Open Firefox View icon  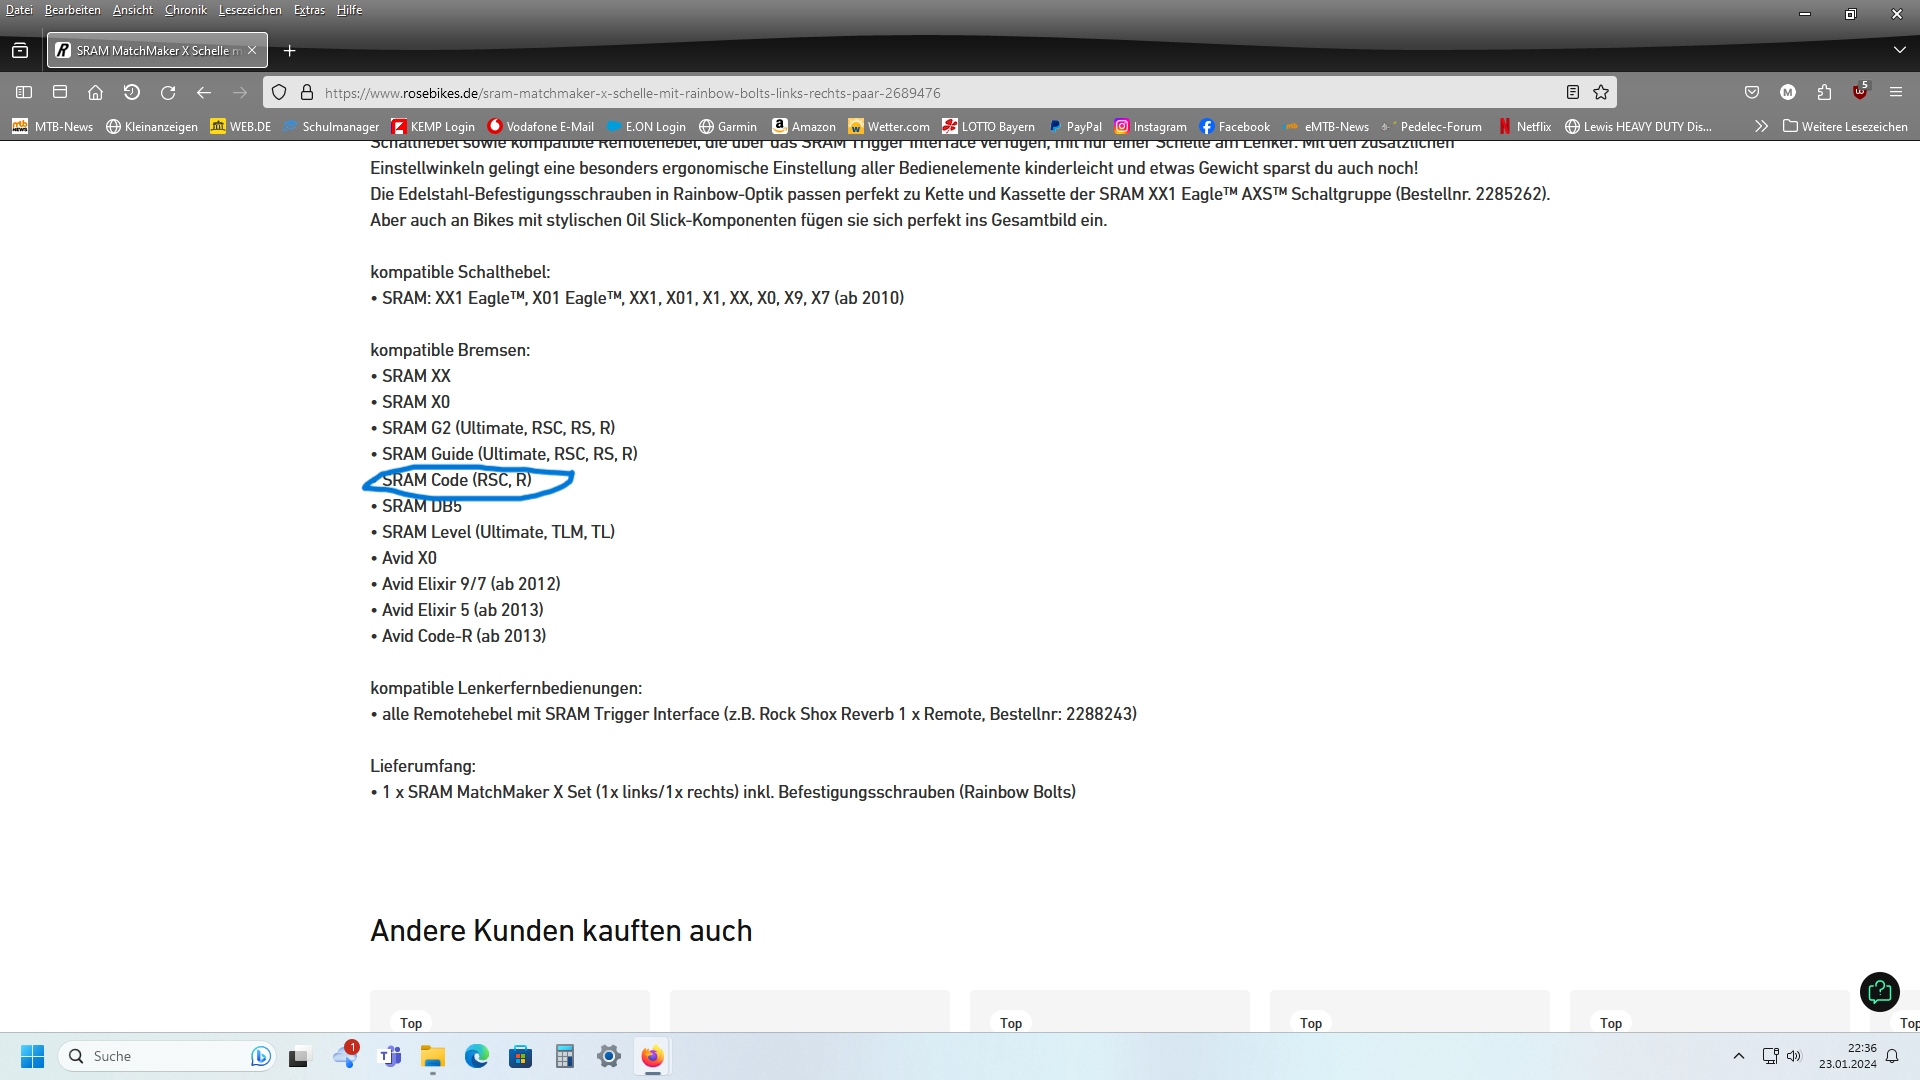[20, 50]
